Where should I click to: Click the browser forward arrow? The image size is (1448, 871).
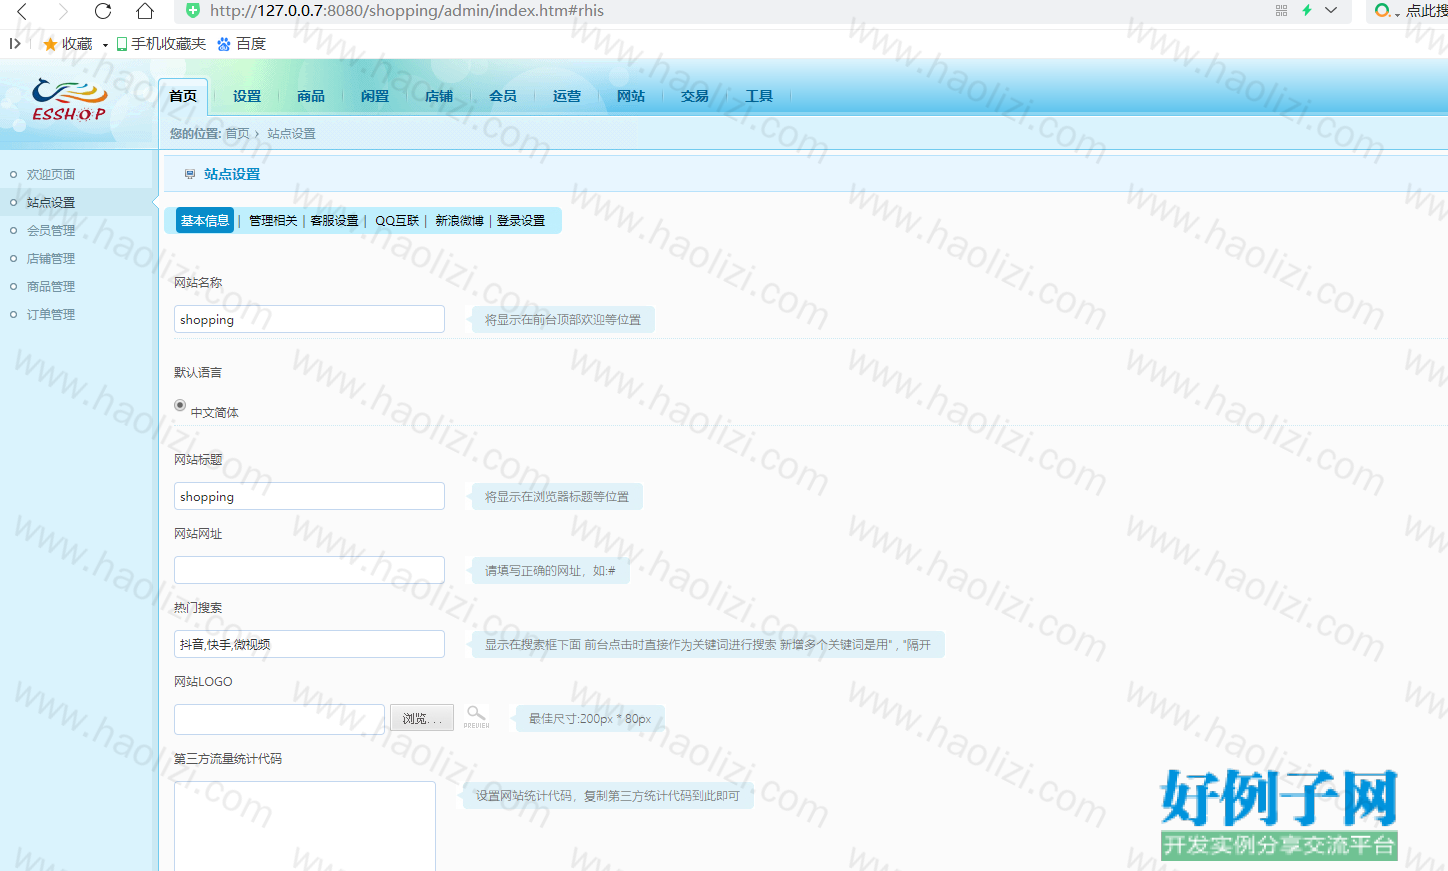pyautogui.click(x=63, y=11)
